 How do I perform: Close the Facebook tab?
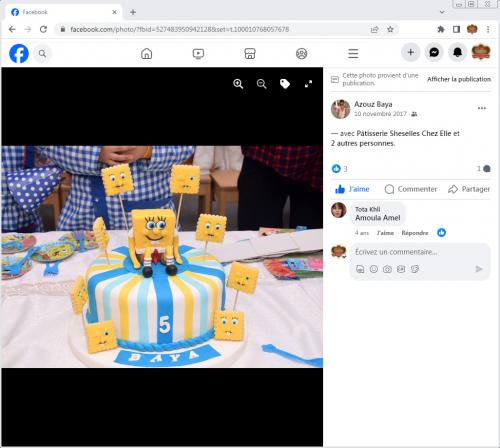114,12
